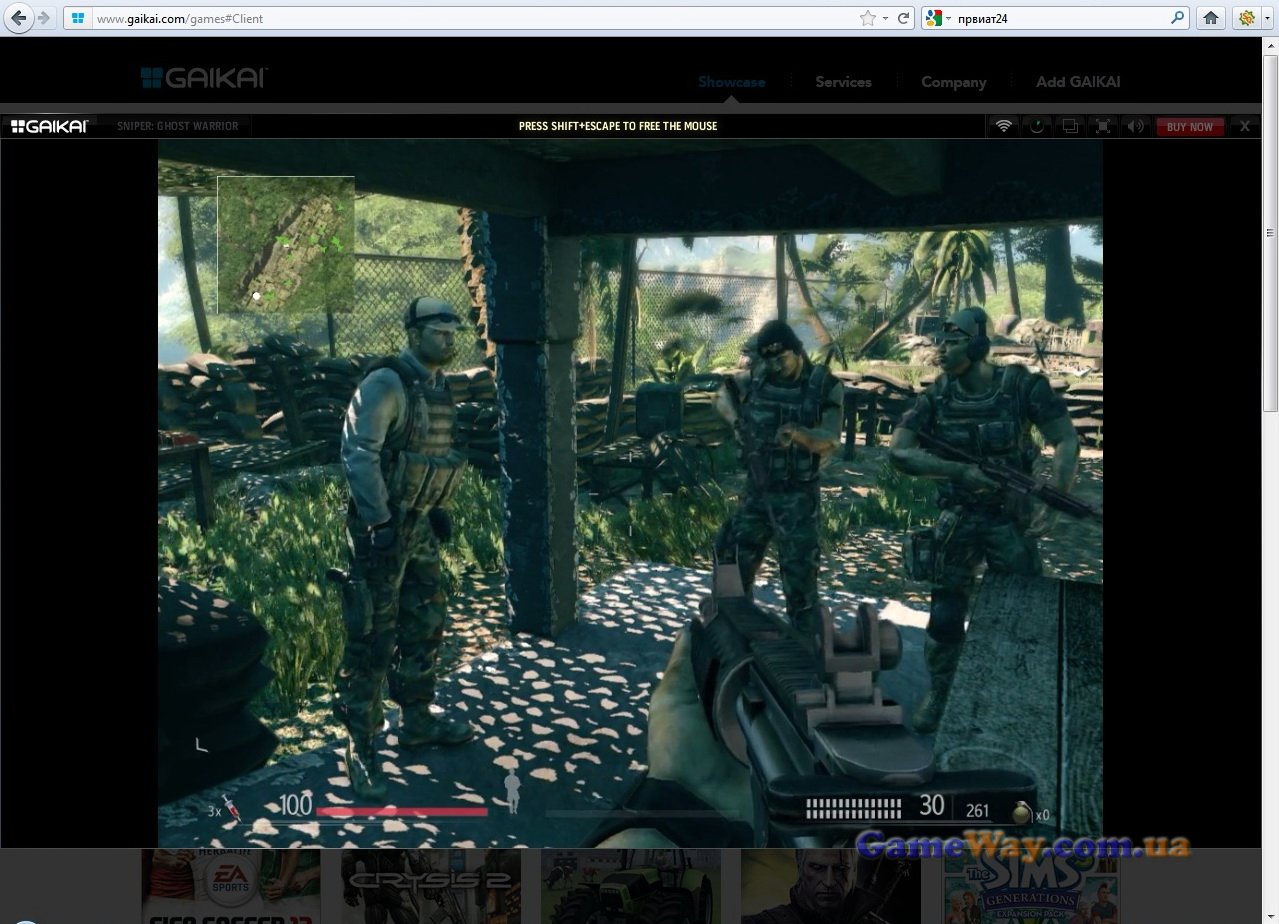Viewport: 1279px width, 924px height.
Task: Expand the add-on icon dropdown arrow
Action: (1267, 18)
